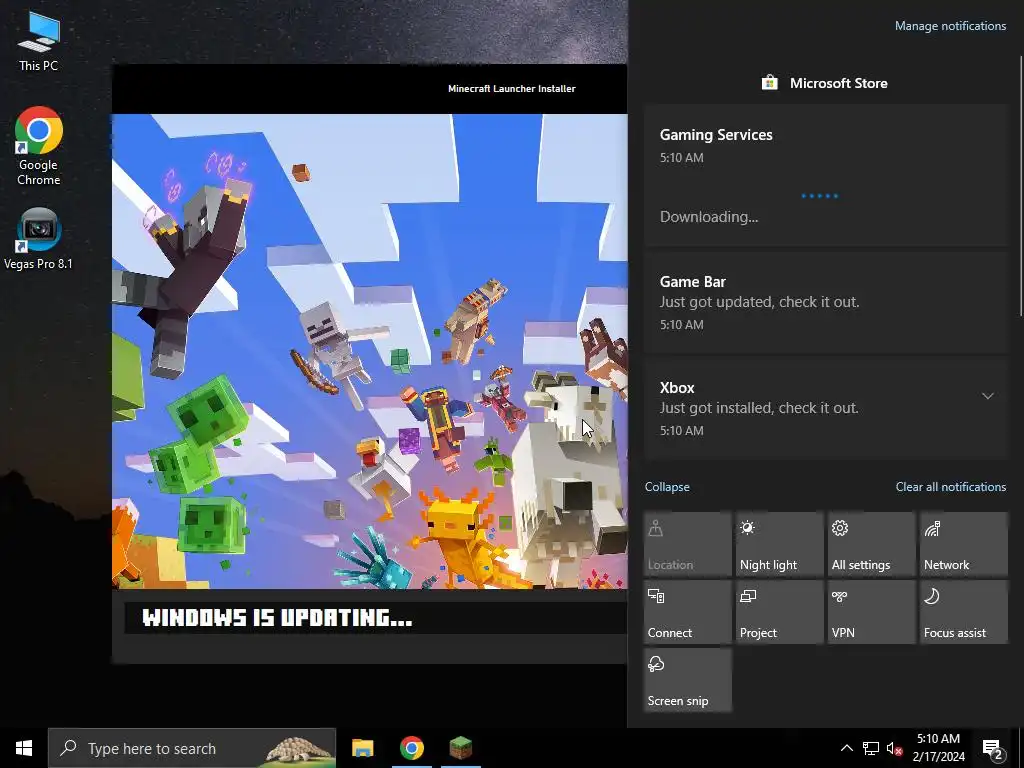Collapse the quick actions panel
The height and width of the screenshot is (768, 1024).
[667, 487]
